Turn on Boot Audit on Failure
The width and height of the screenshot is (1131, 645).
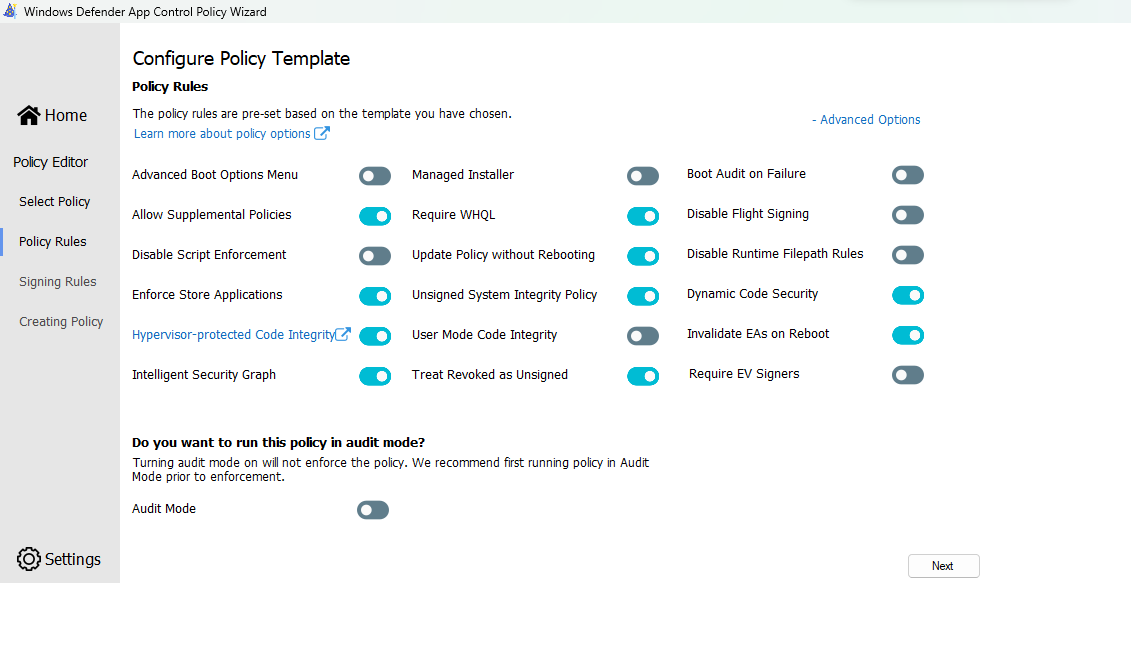[x=907, y=174]
